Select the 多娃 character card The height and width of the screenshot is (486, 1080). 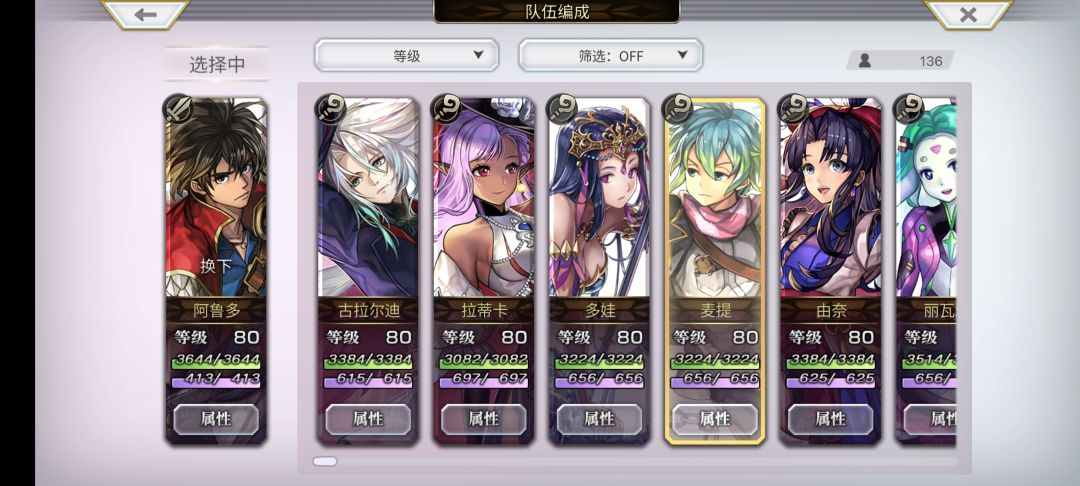click(x=599, y=271)
